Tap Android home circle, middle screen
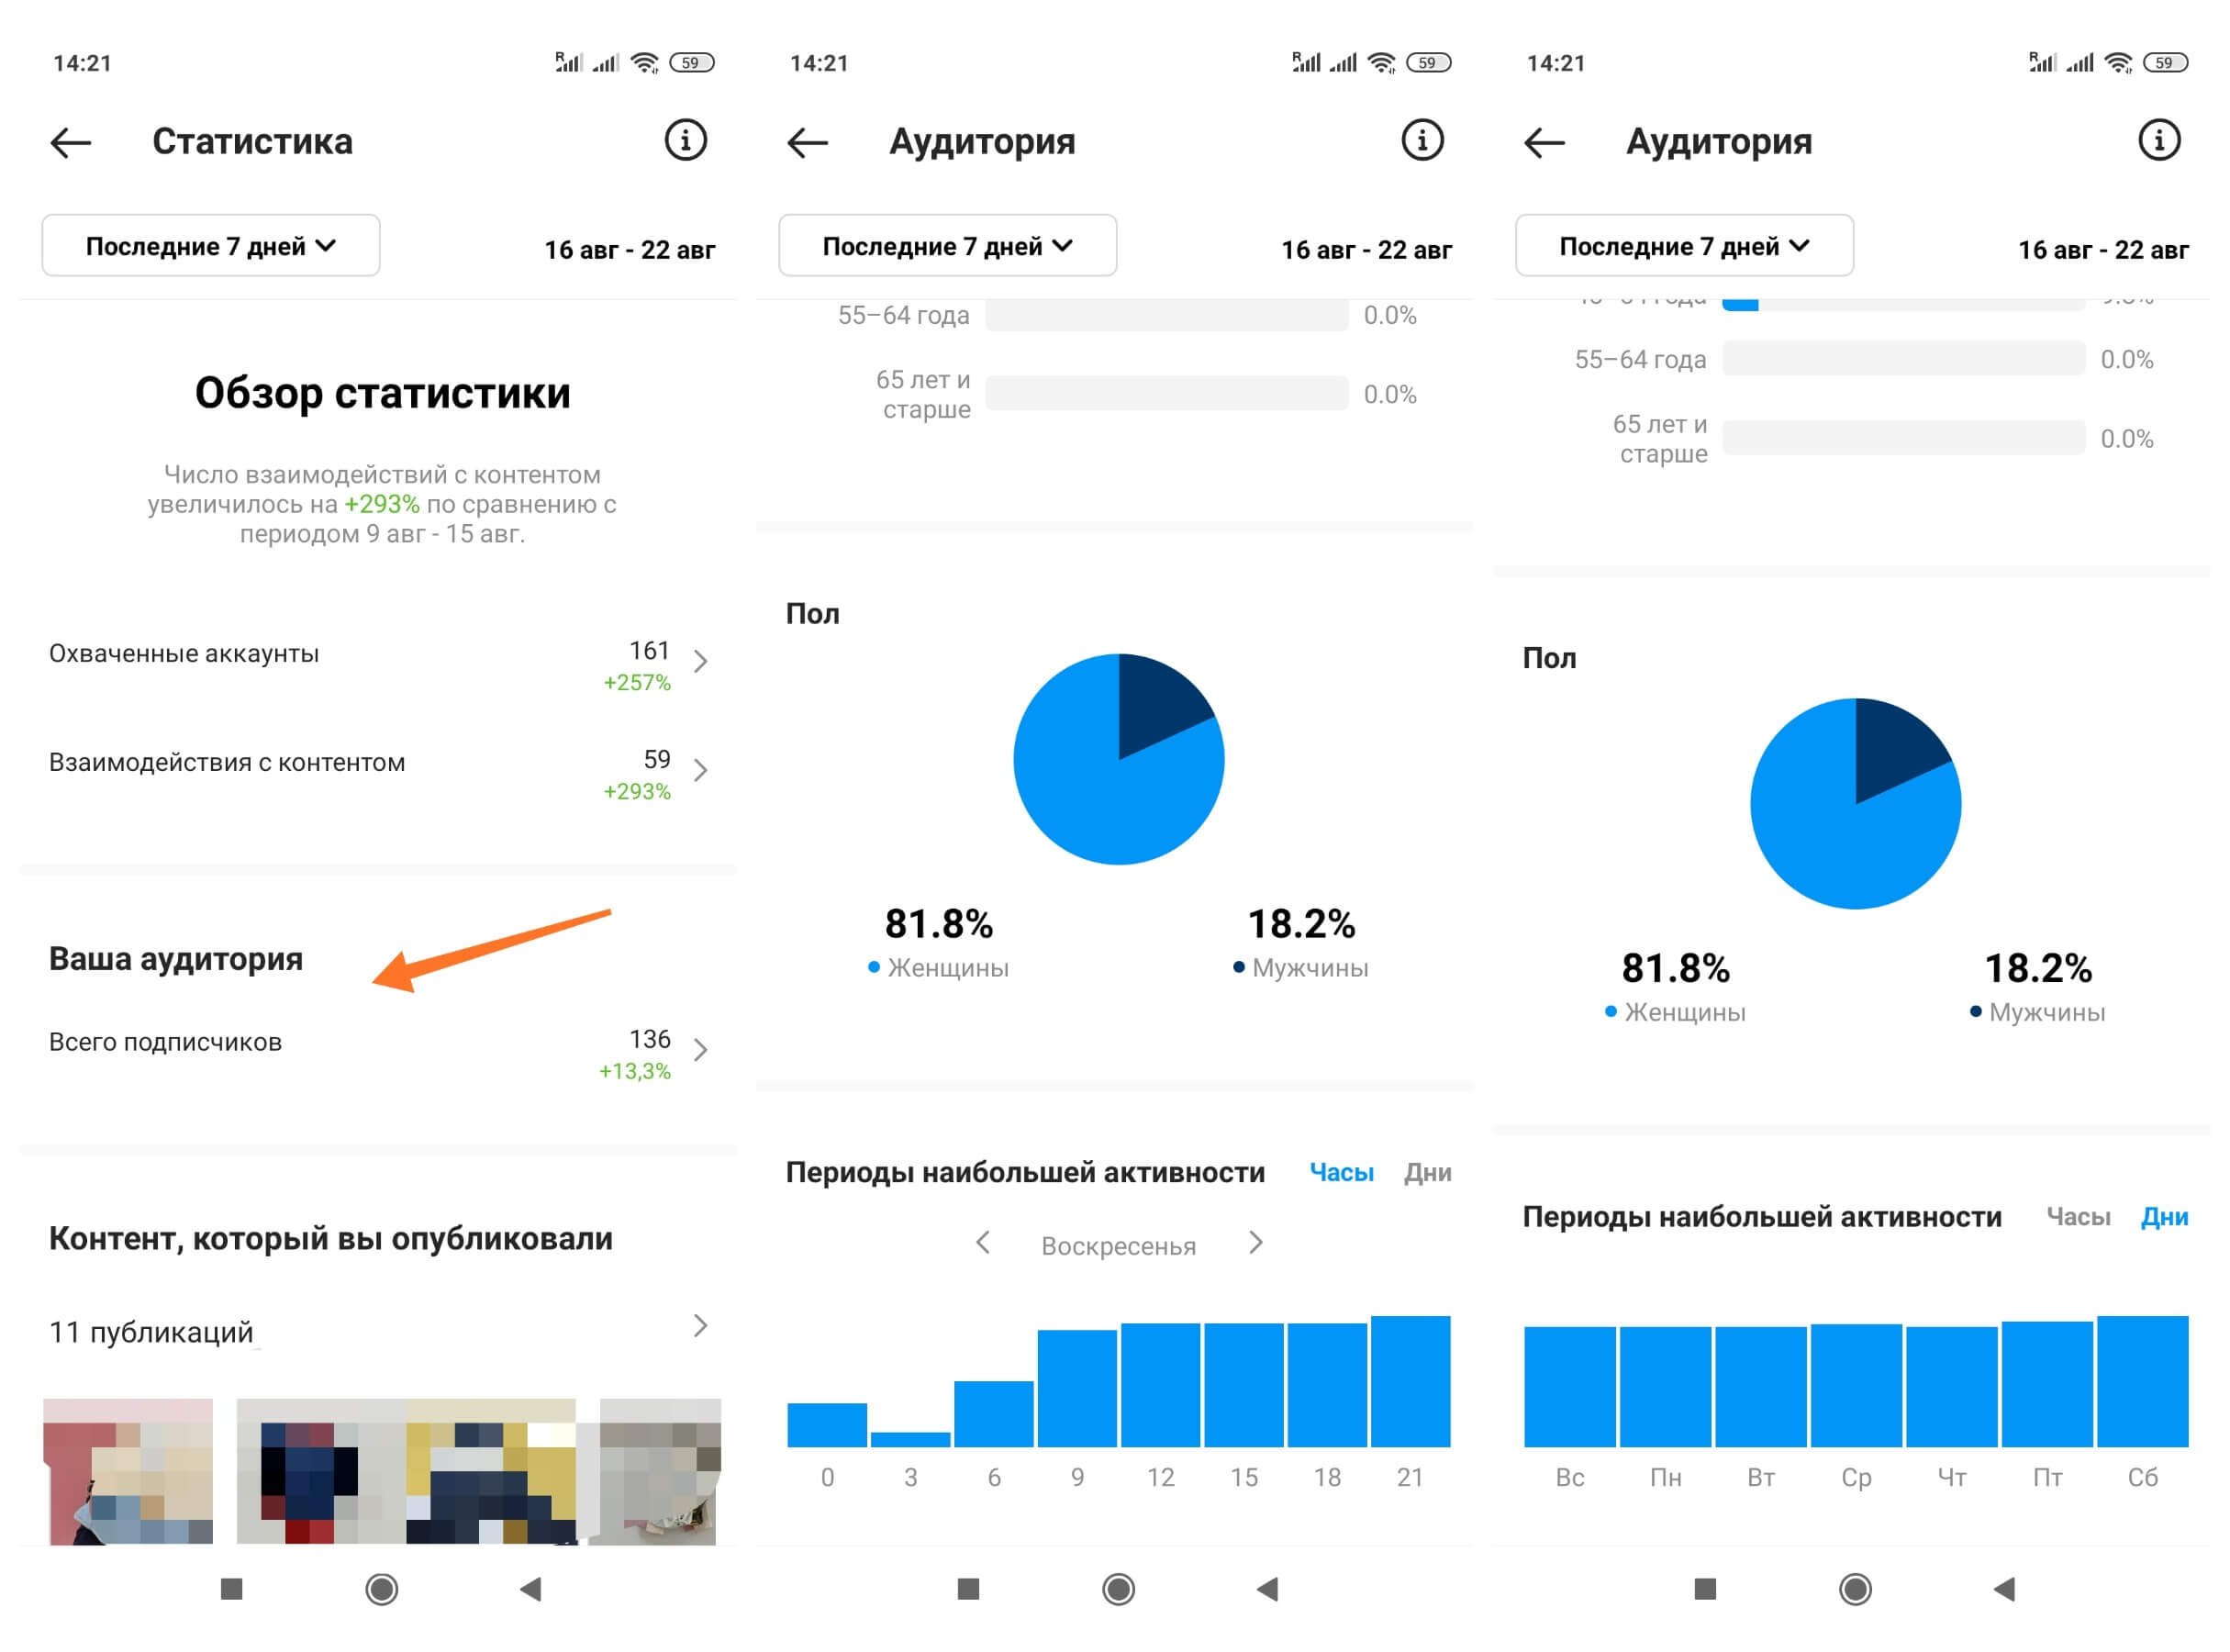 (x=1119, y=1590)
